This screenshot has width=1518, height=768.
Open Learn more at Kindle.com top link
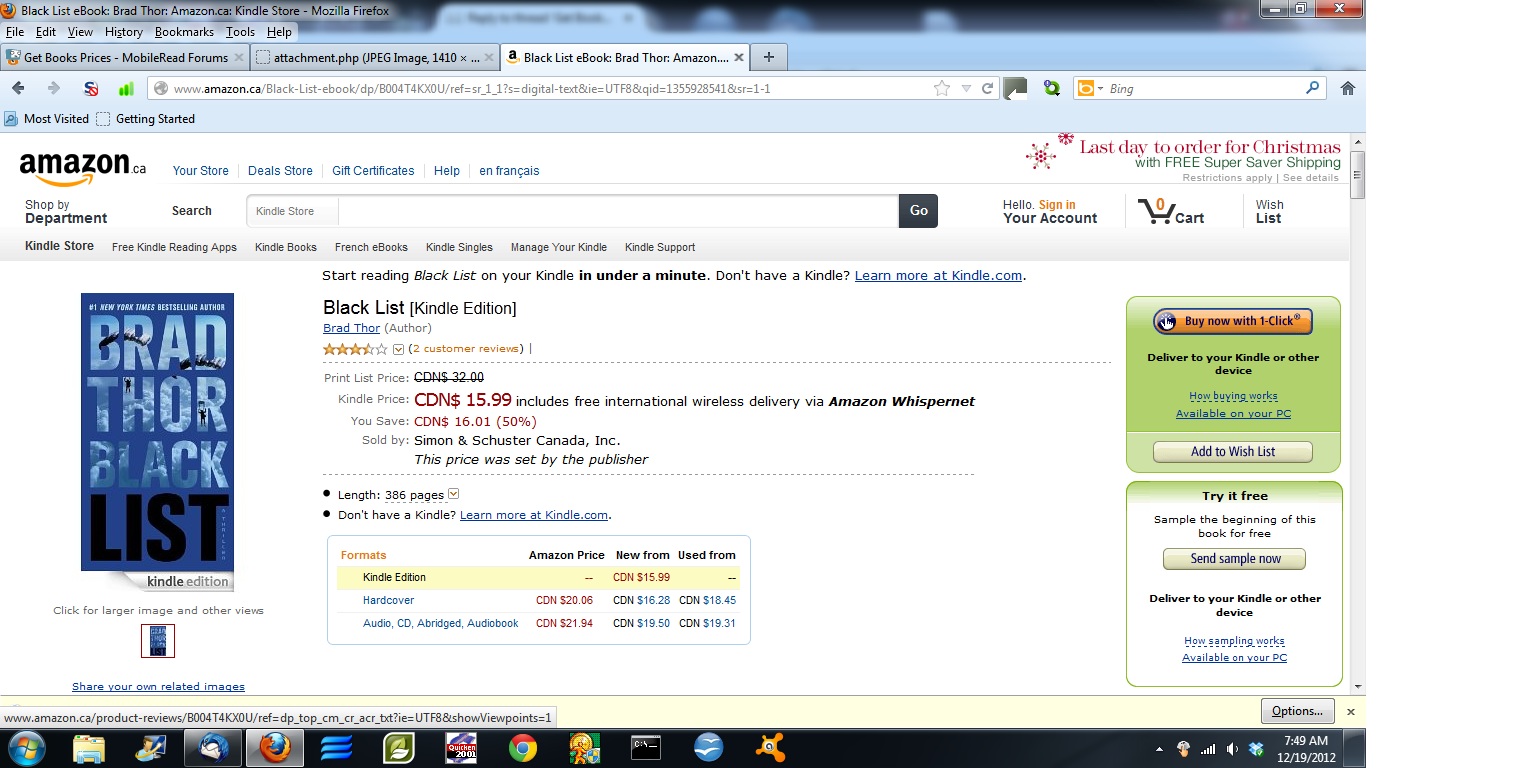(x=938, y=275)
